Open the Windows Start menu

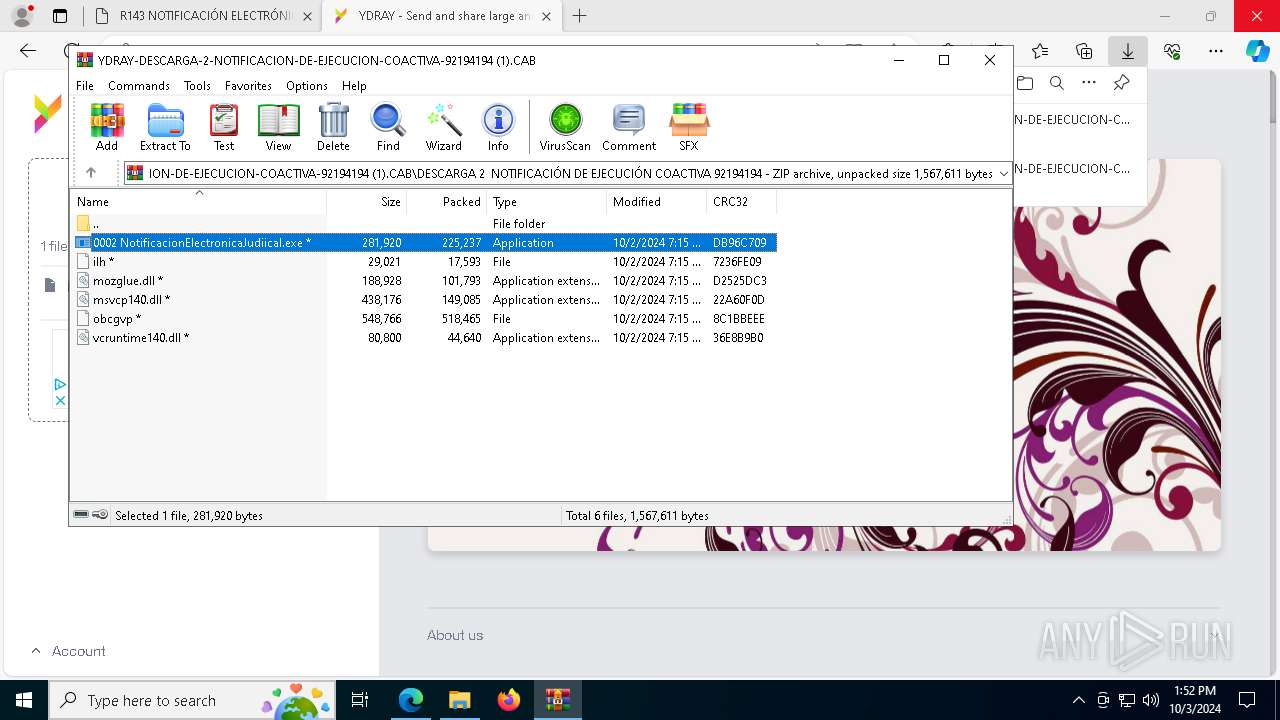[x=23, y=700]
